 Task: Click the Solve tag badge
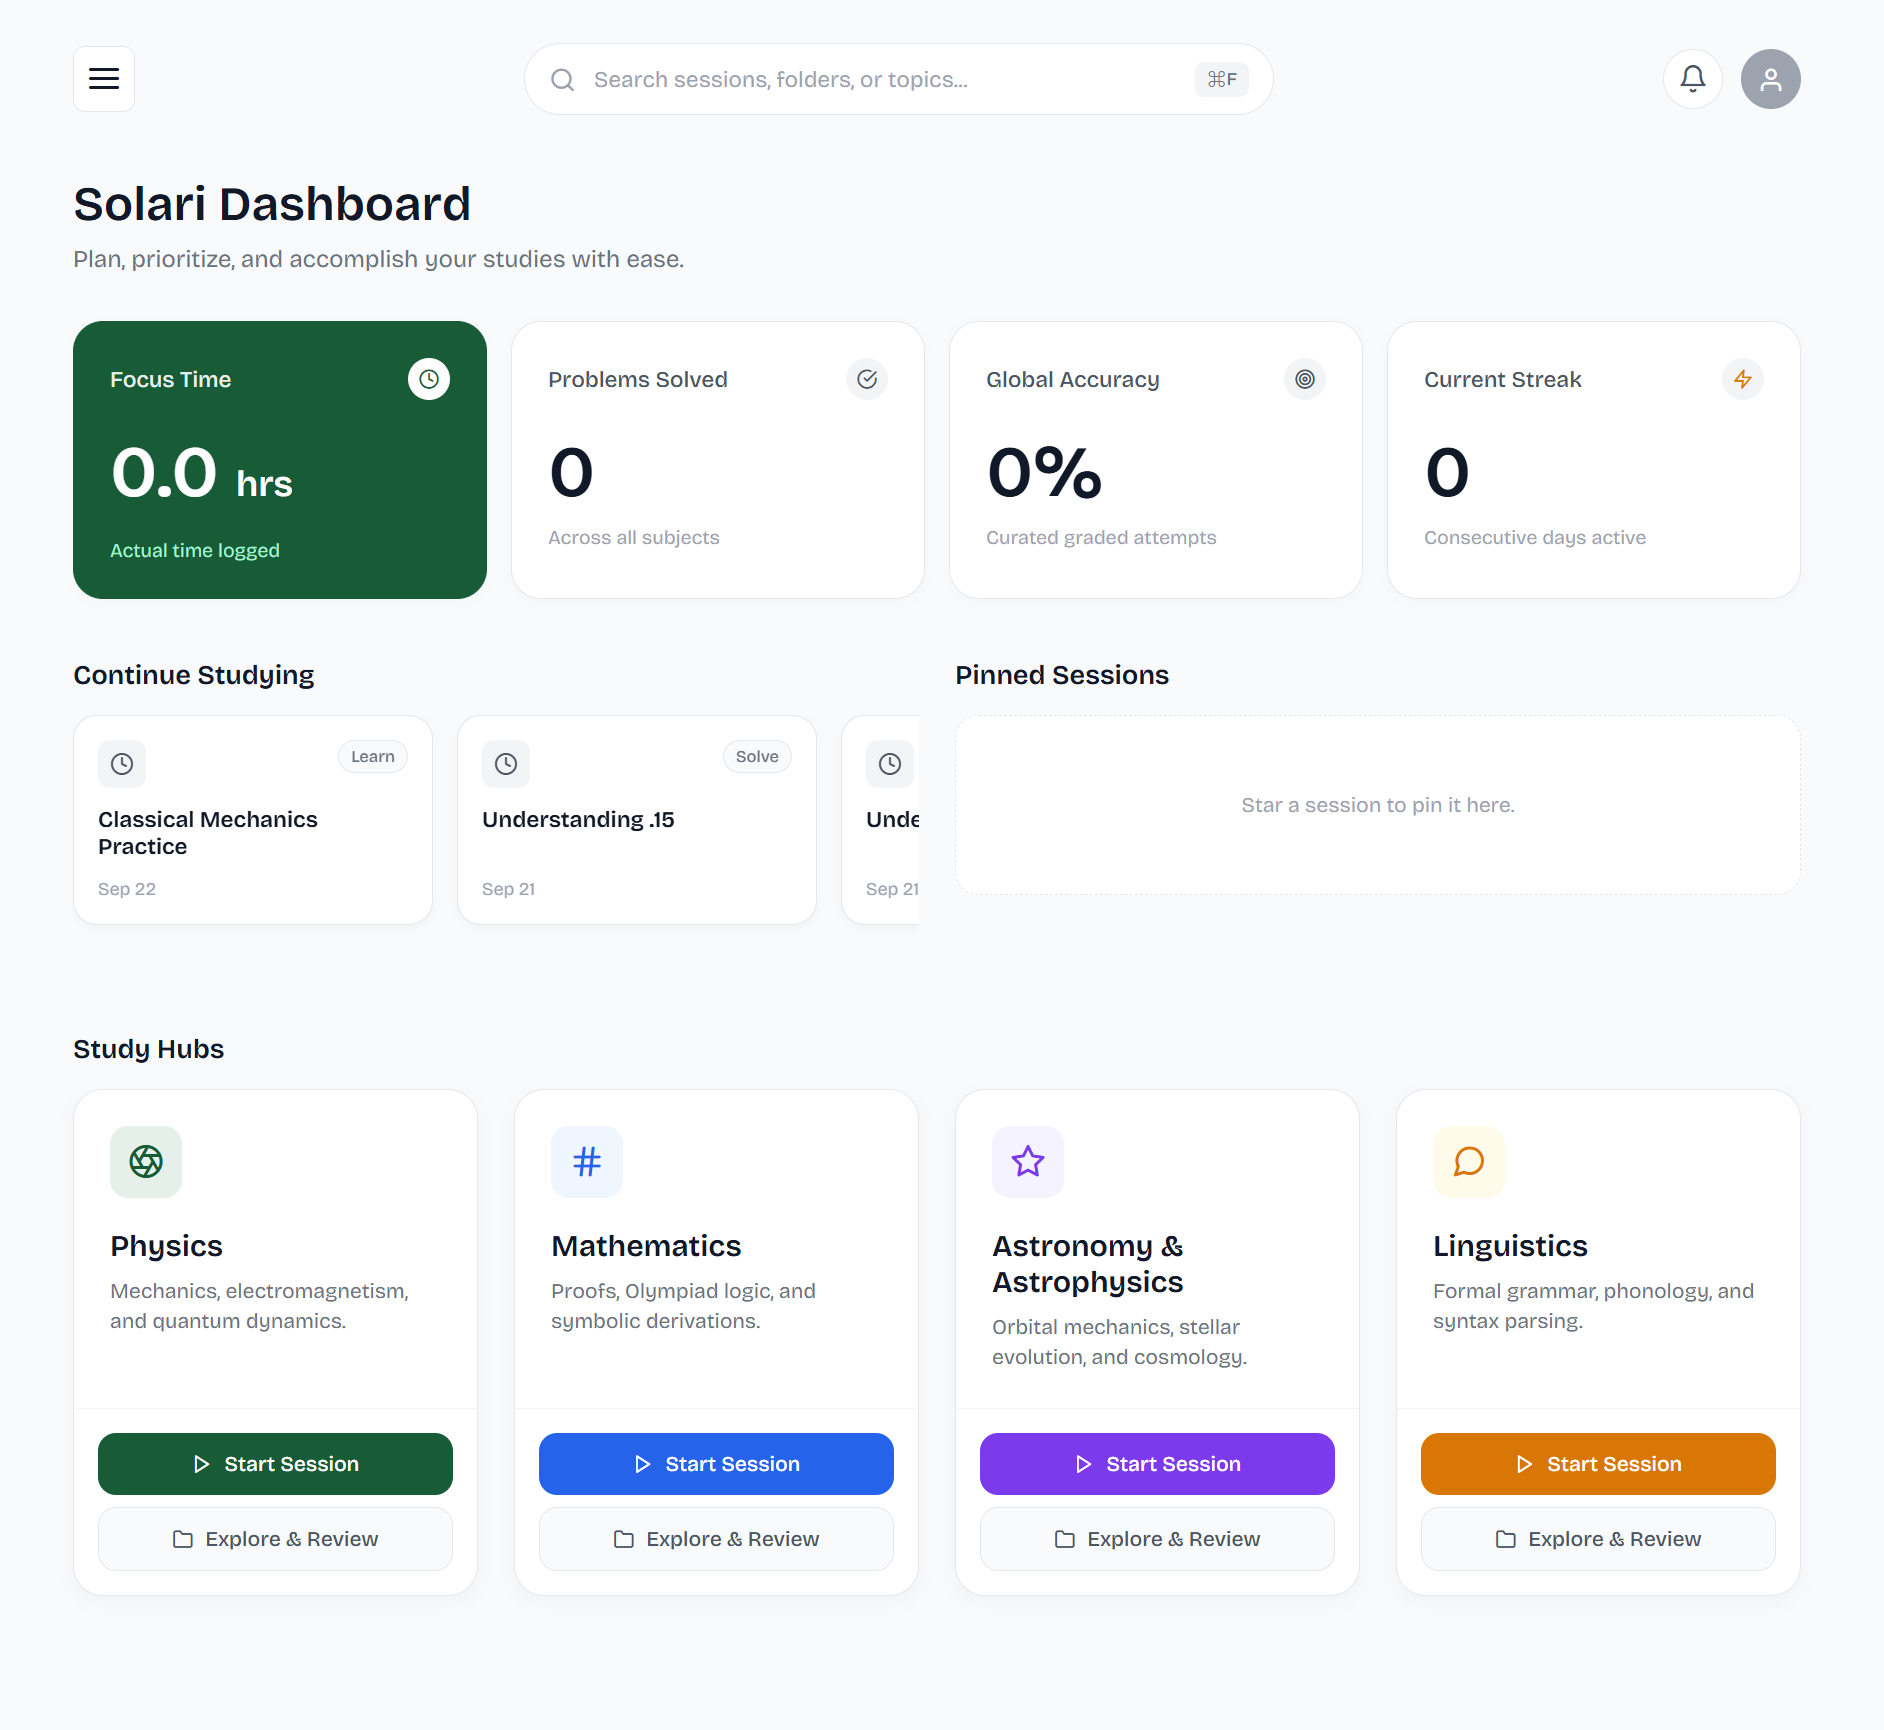coord(757,757)
